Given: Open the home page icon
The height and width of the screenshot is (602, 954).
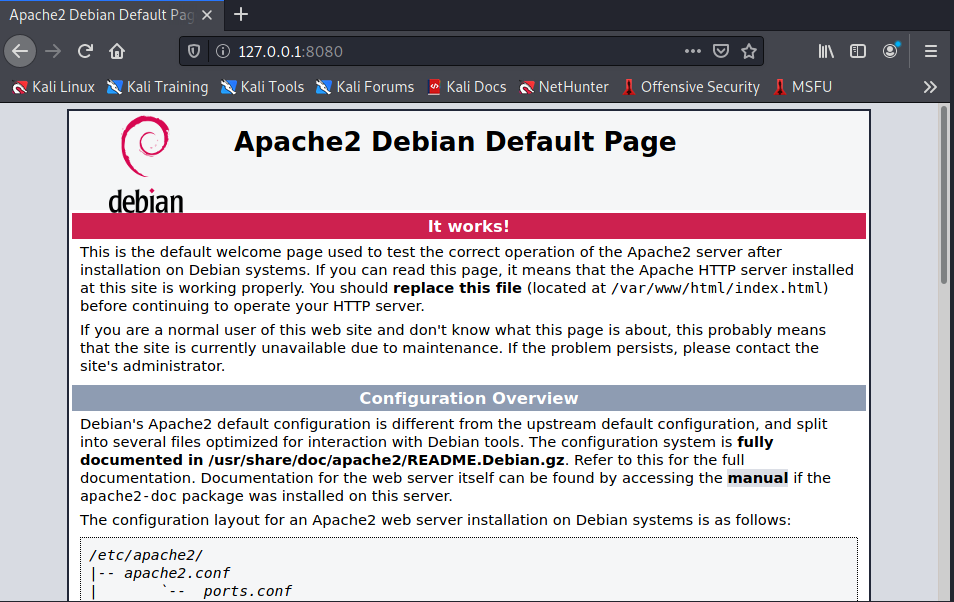Looking at the screenshot, I should [117, 51].
